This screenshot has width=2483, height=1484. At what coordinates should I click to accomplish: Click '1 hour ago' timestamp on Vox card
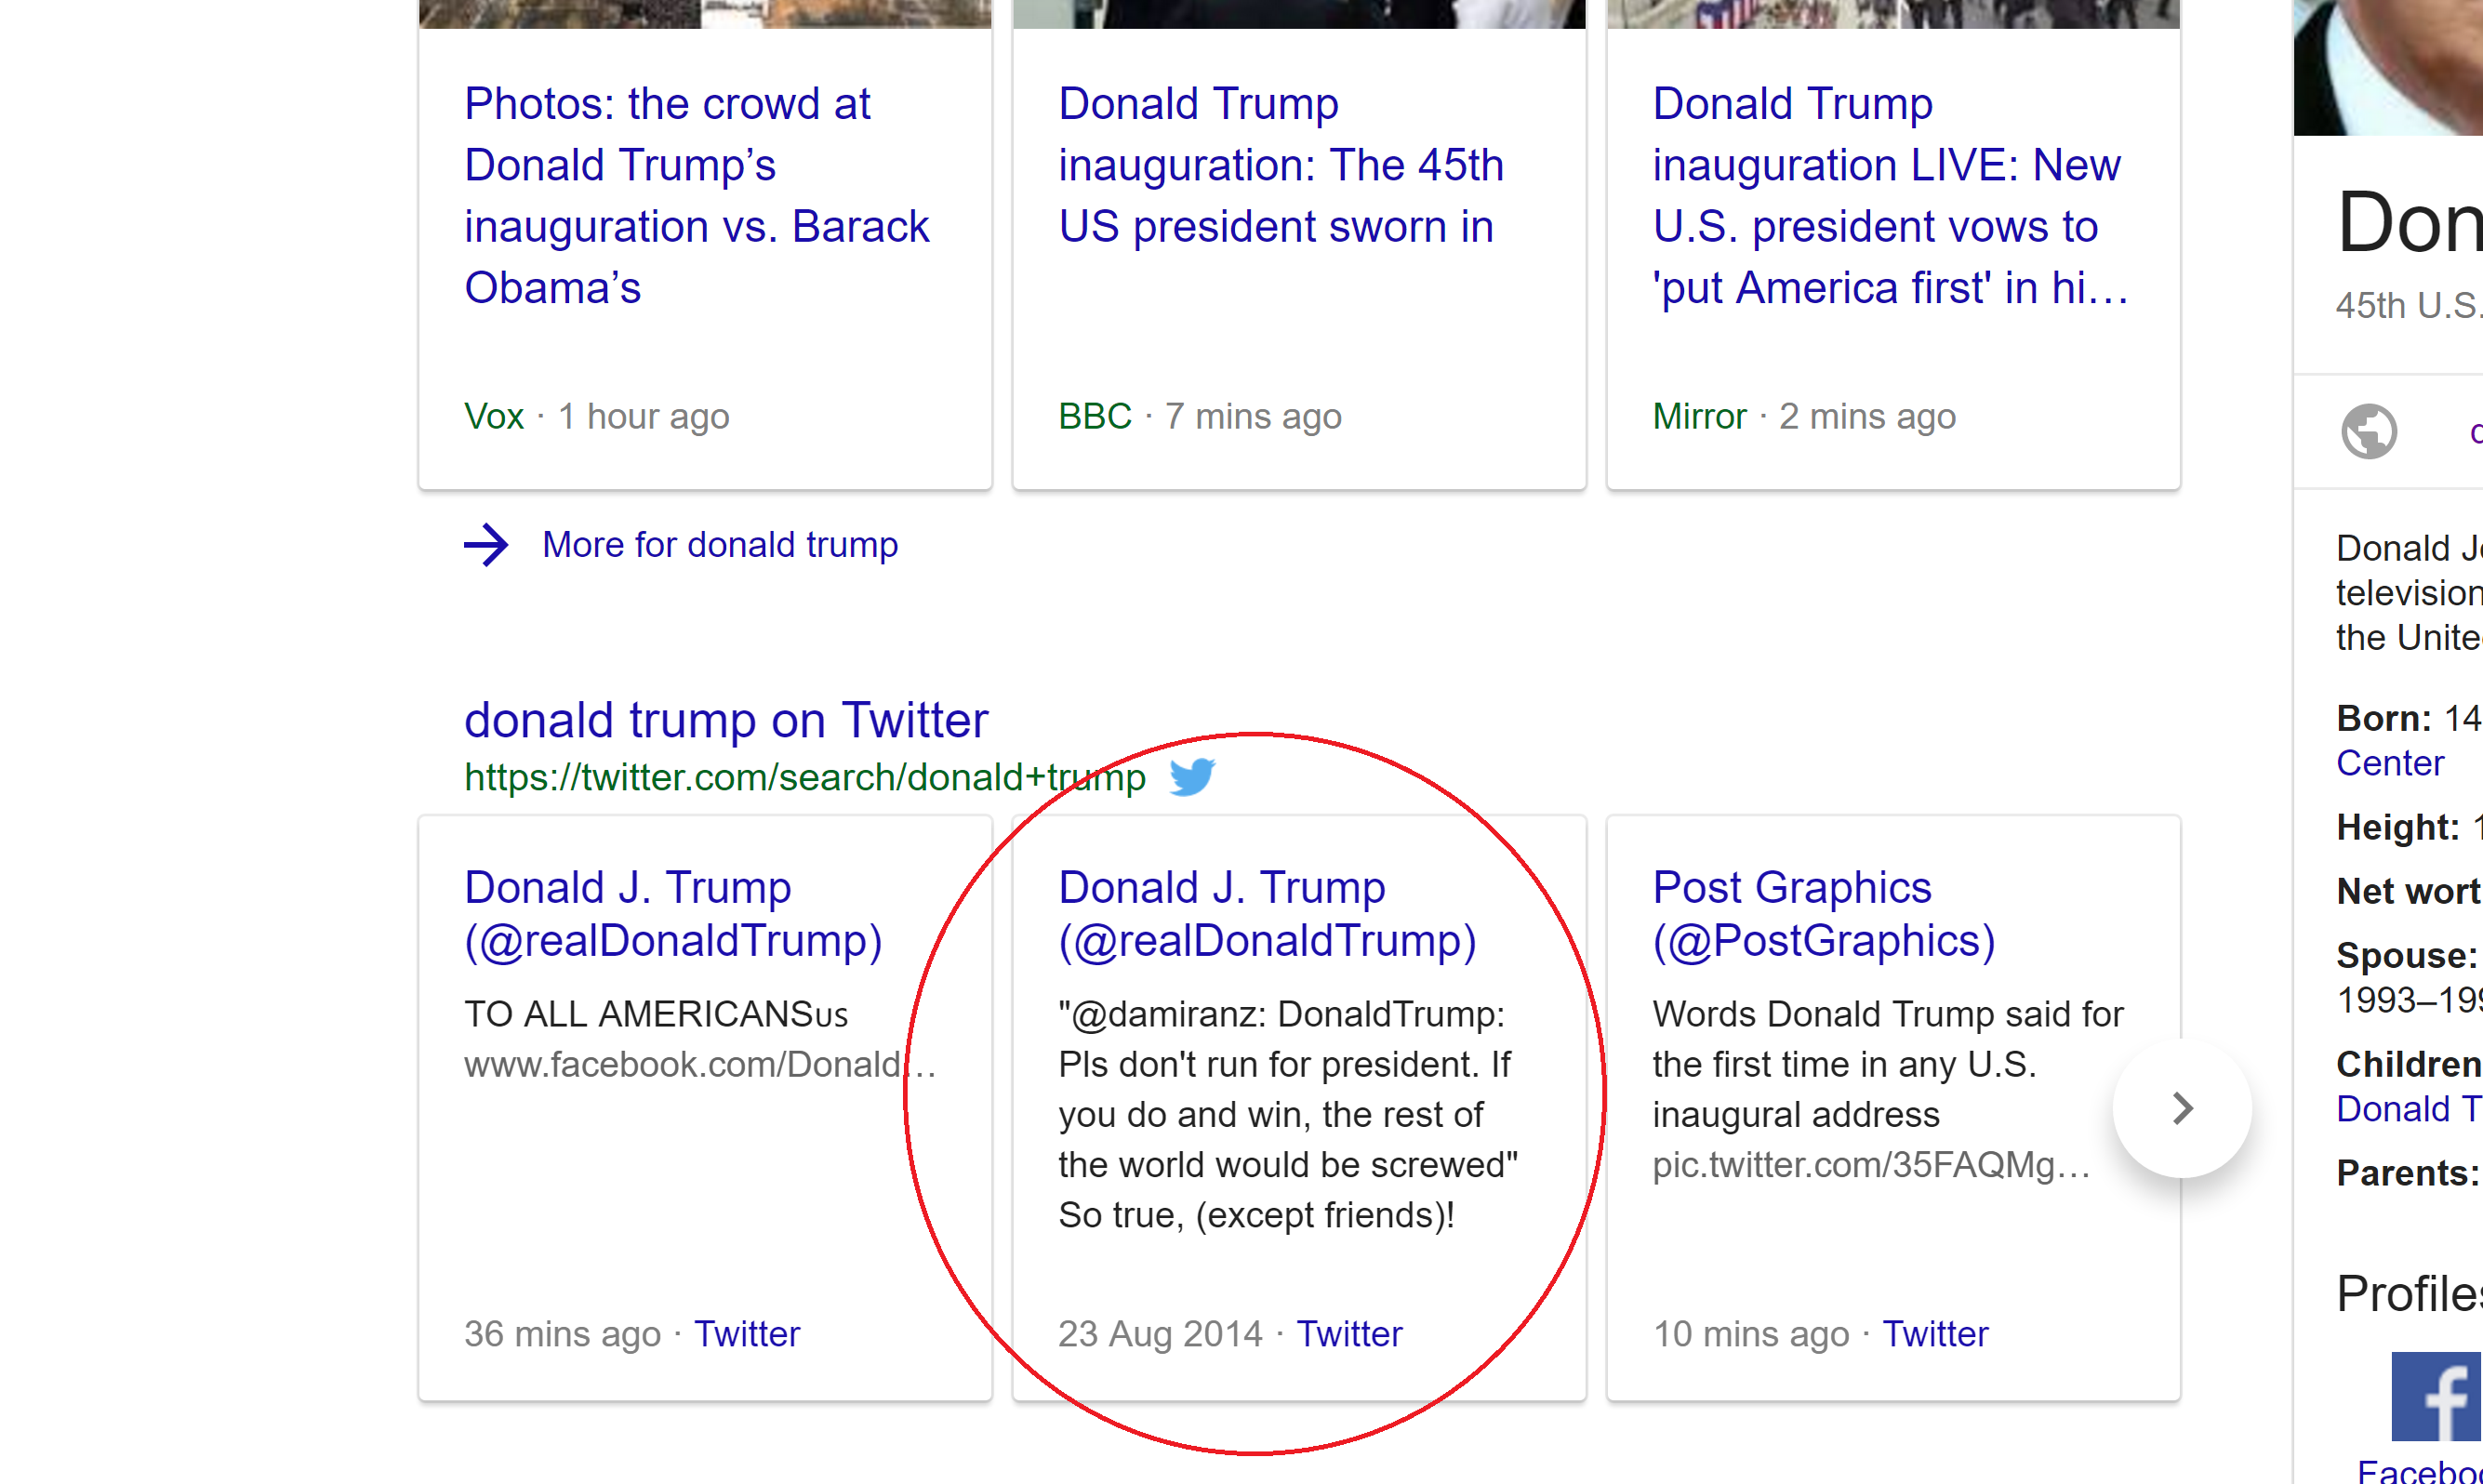click(644, 416)
